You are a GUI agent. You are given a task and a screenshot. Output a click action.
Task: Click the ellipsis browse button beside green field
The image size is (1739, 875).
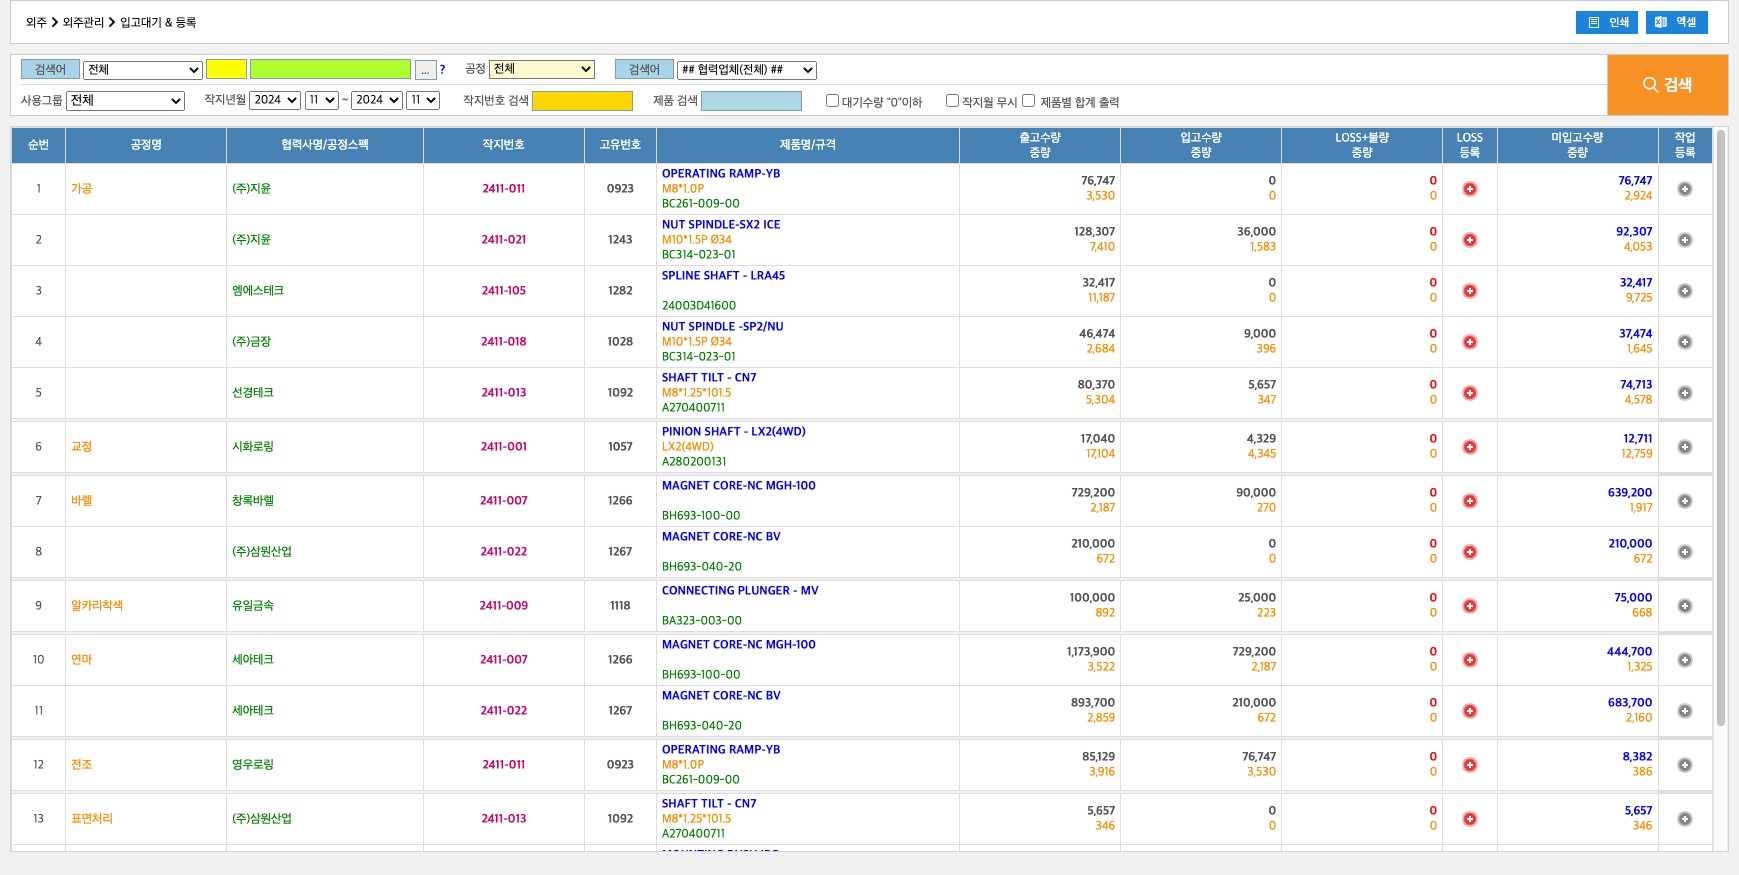pyautogui.click(x=426, y=70)
